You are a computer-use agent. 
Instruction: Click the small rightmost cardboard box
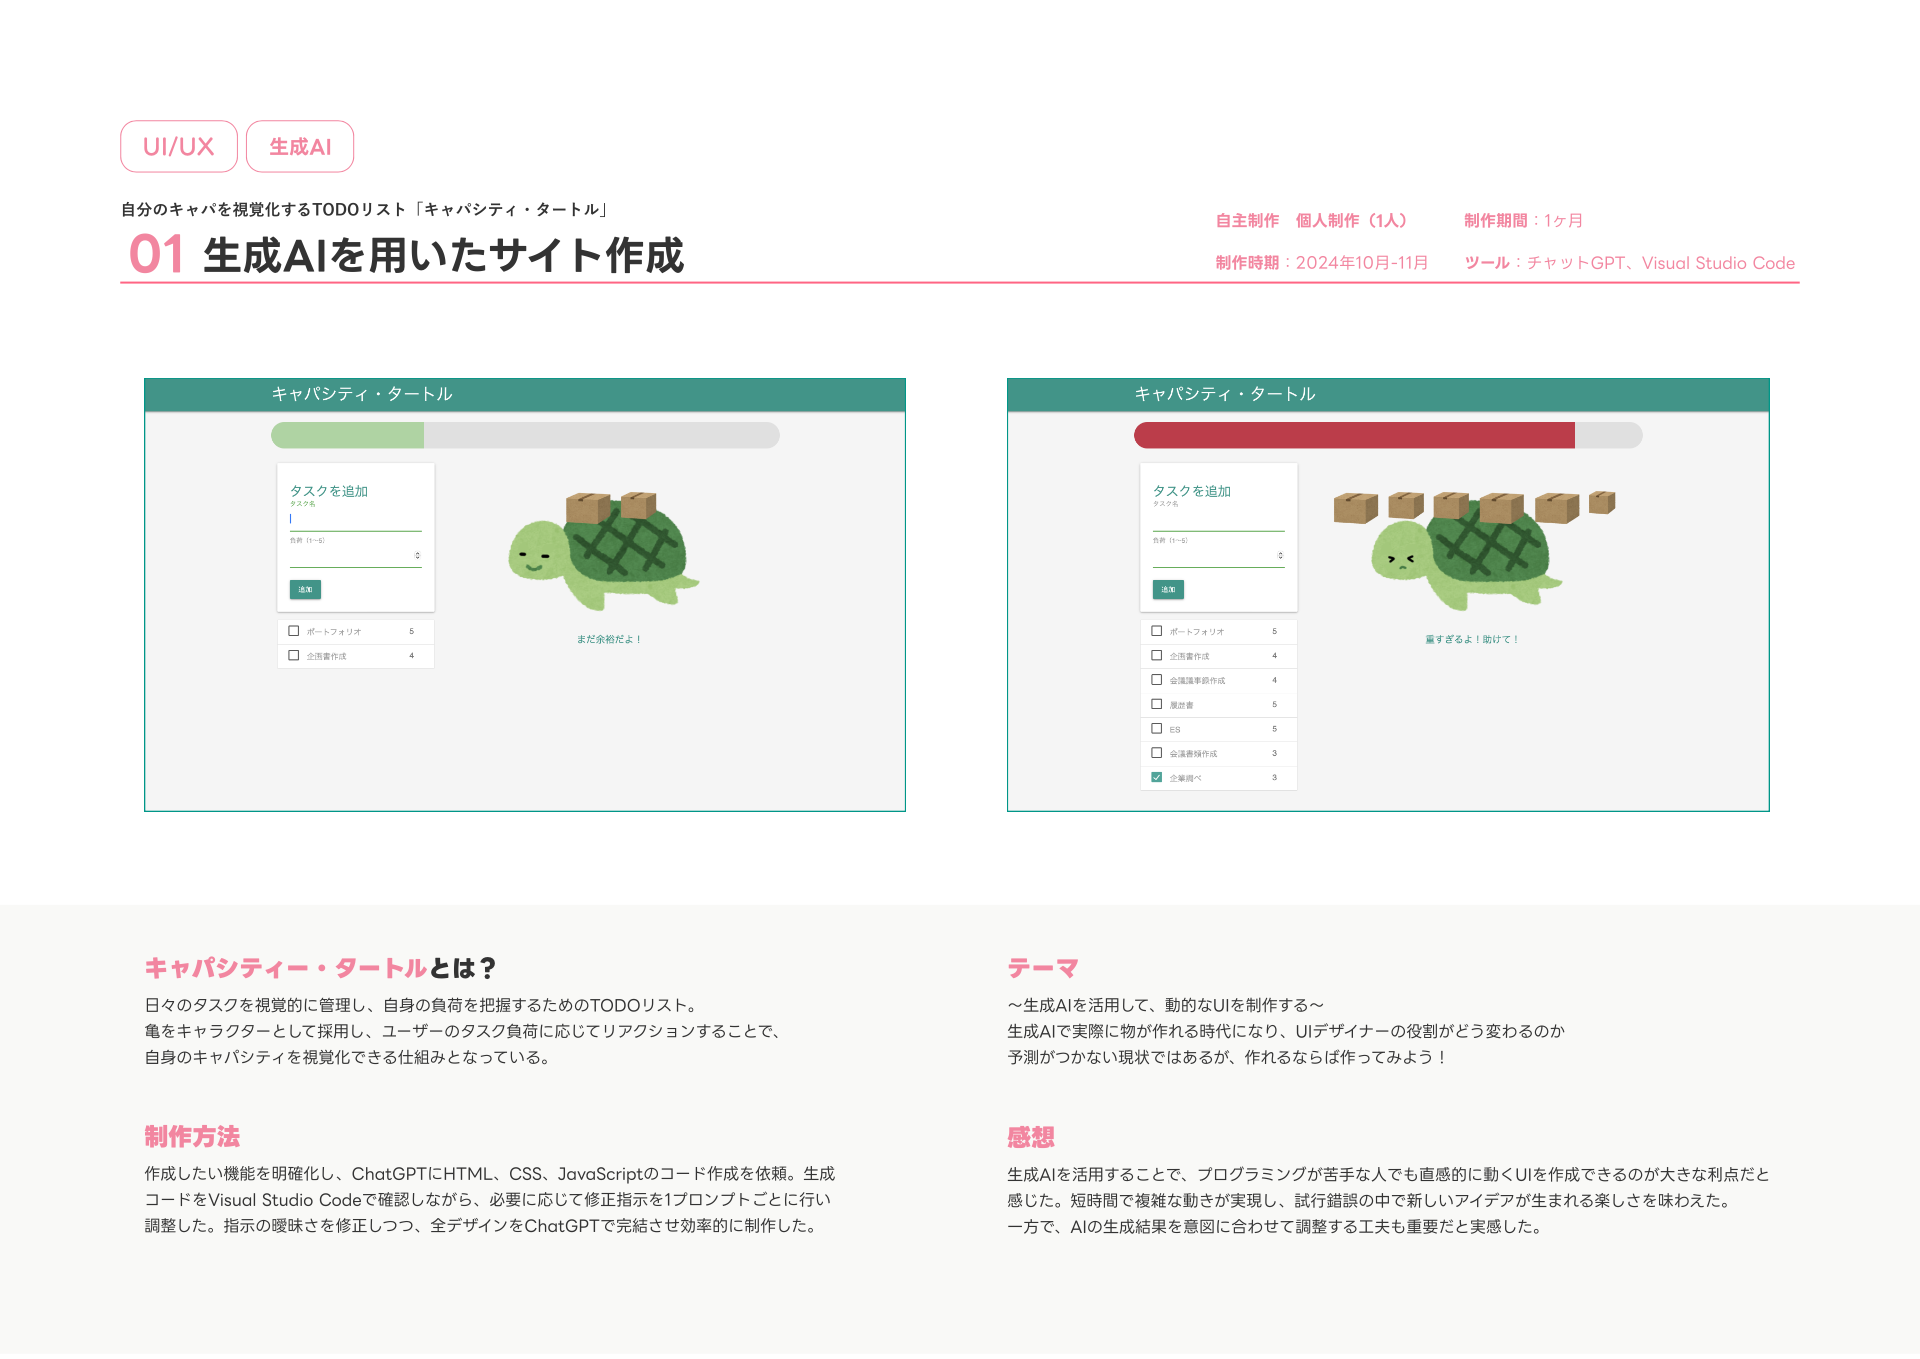click(x=1602, y=501)
